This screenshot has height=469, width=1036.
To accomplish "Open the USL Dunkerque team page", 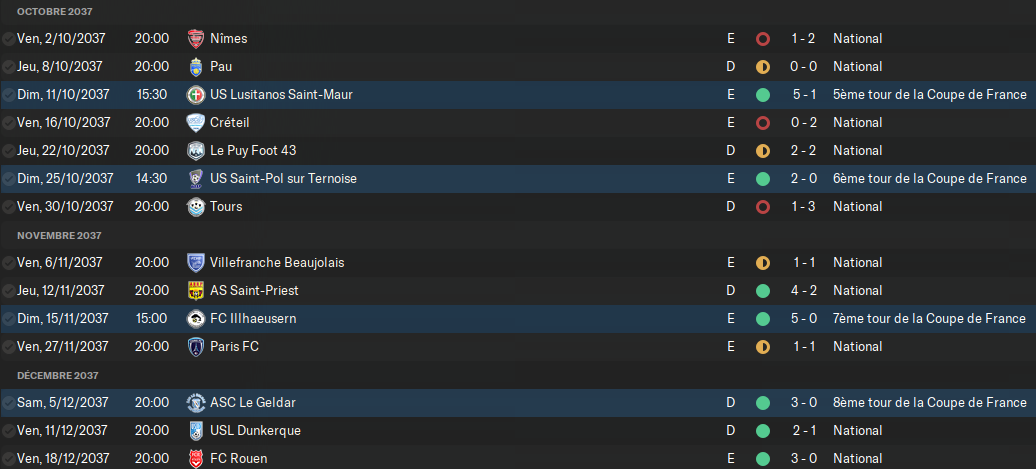I will (255, 431).
